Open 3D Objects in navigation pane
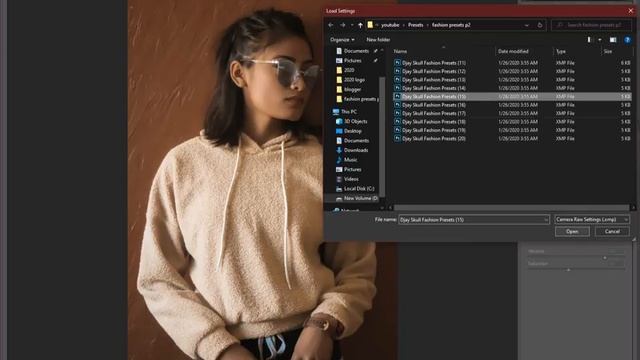 (355, 121)
